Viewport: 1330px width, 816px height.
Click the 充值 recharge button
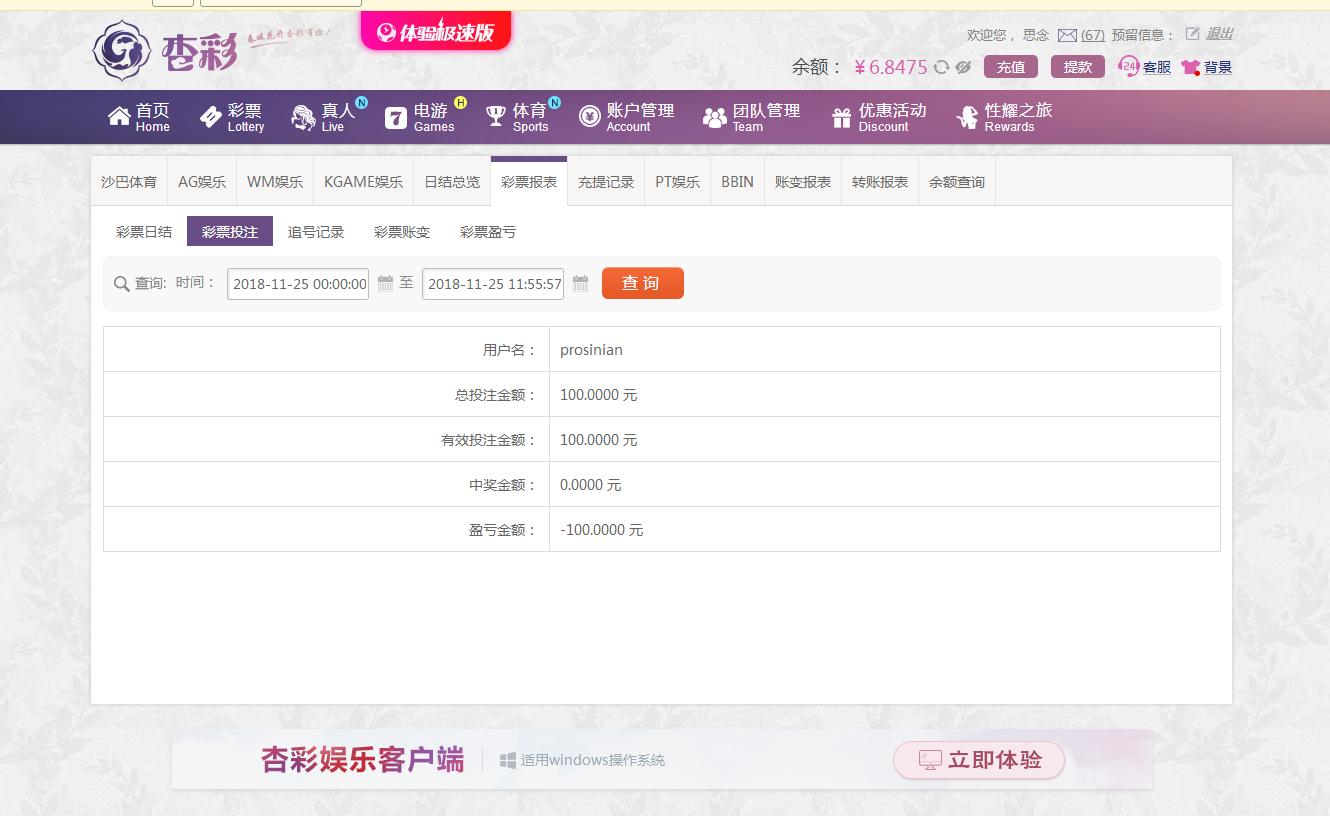(1011, 67)
